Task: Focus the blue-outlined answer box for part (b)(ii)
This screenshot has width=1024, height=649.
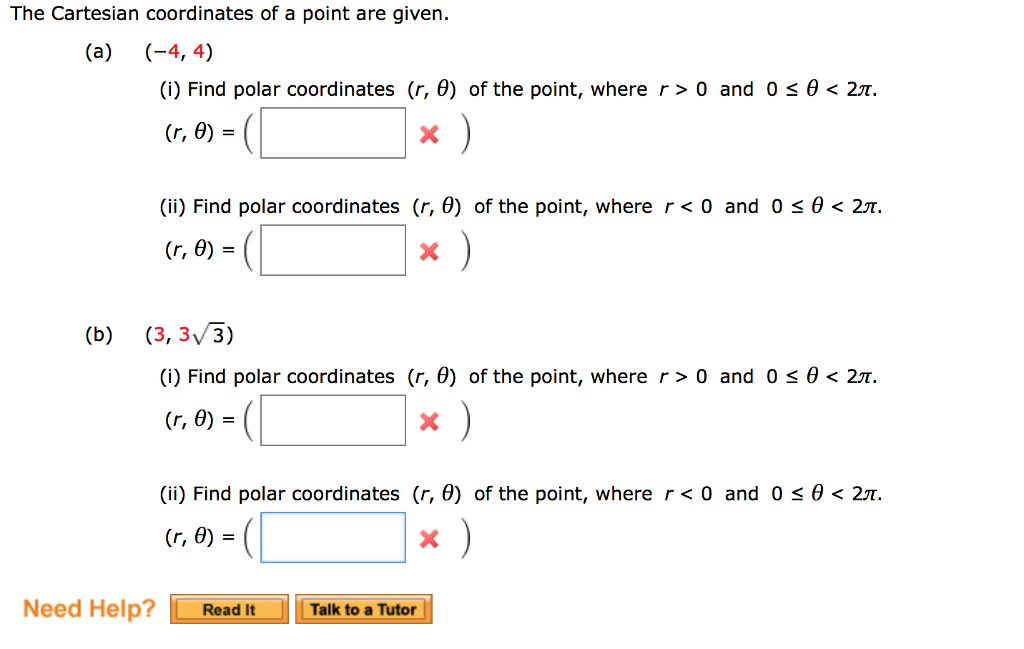Action: coord(333,537)
